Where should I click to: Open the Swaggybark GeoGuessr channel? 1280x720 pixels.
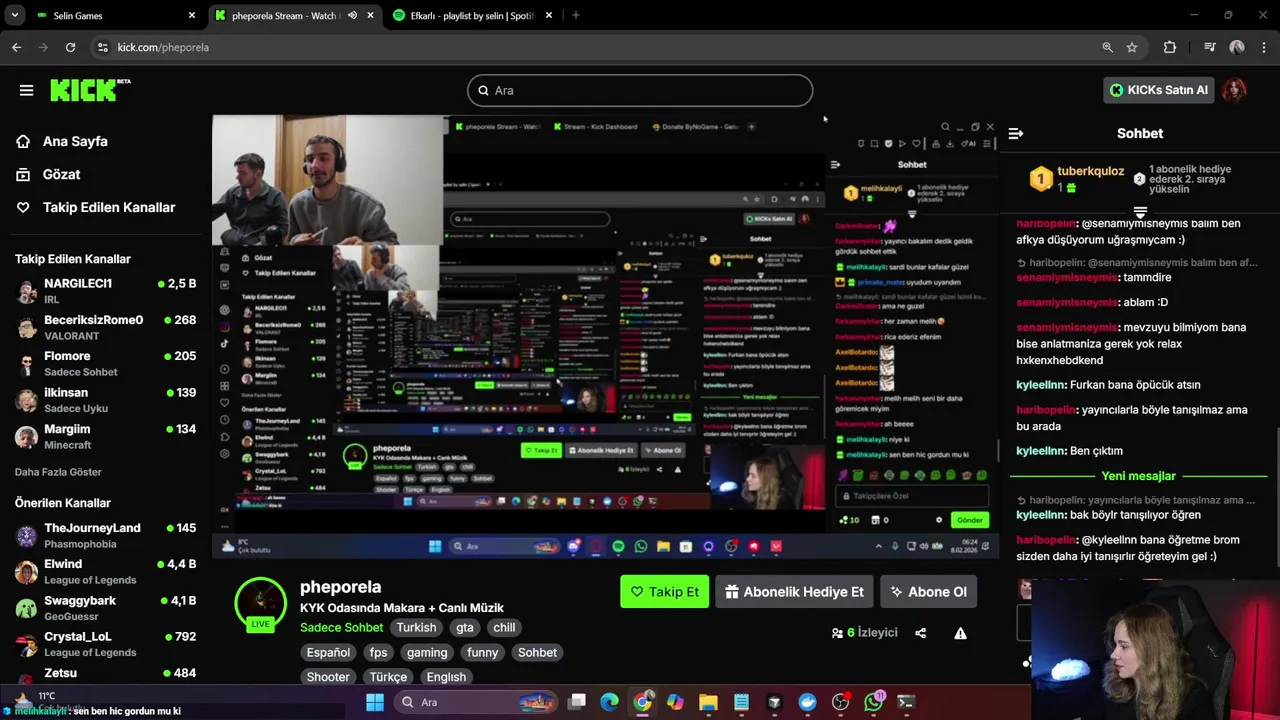(106, 608)
